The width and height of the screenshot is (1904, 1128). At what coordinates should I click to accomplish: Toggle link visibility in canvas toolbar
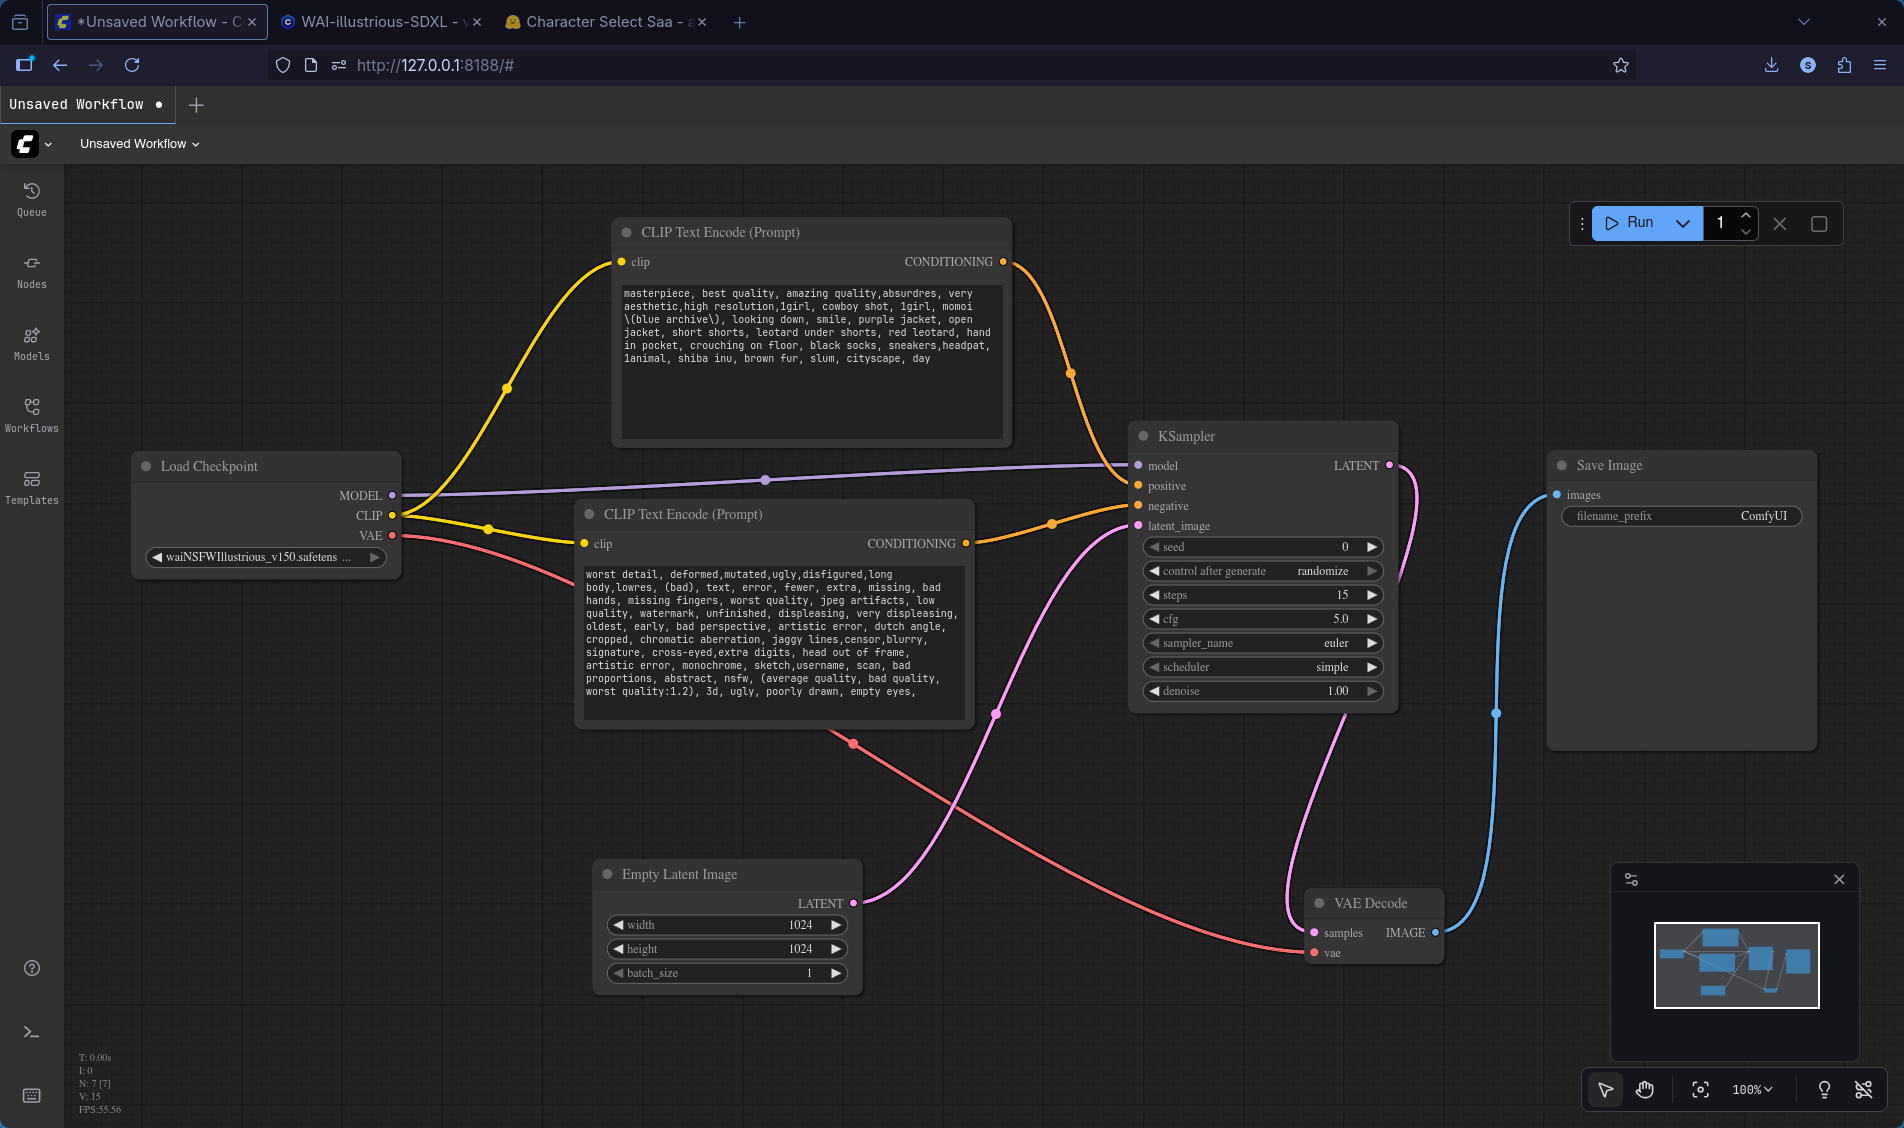coord(1863,1089)
